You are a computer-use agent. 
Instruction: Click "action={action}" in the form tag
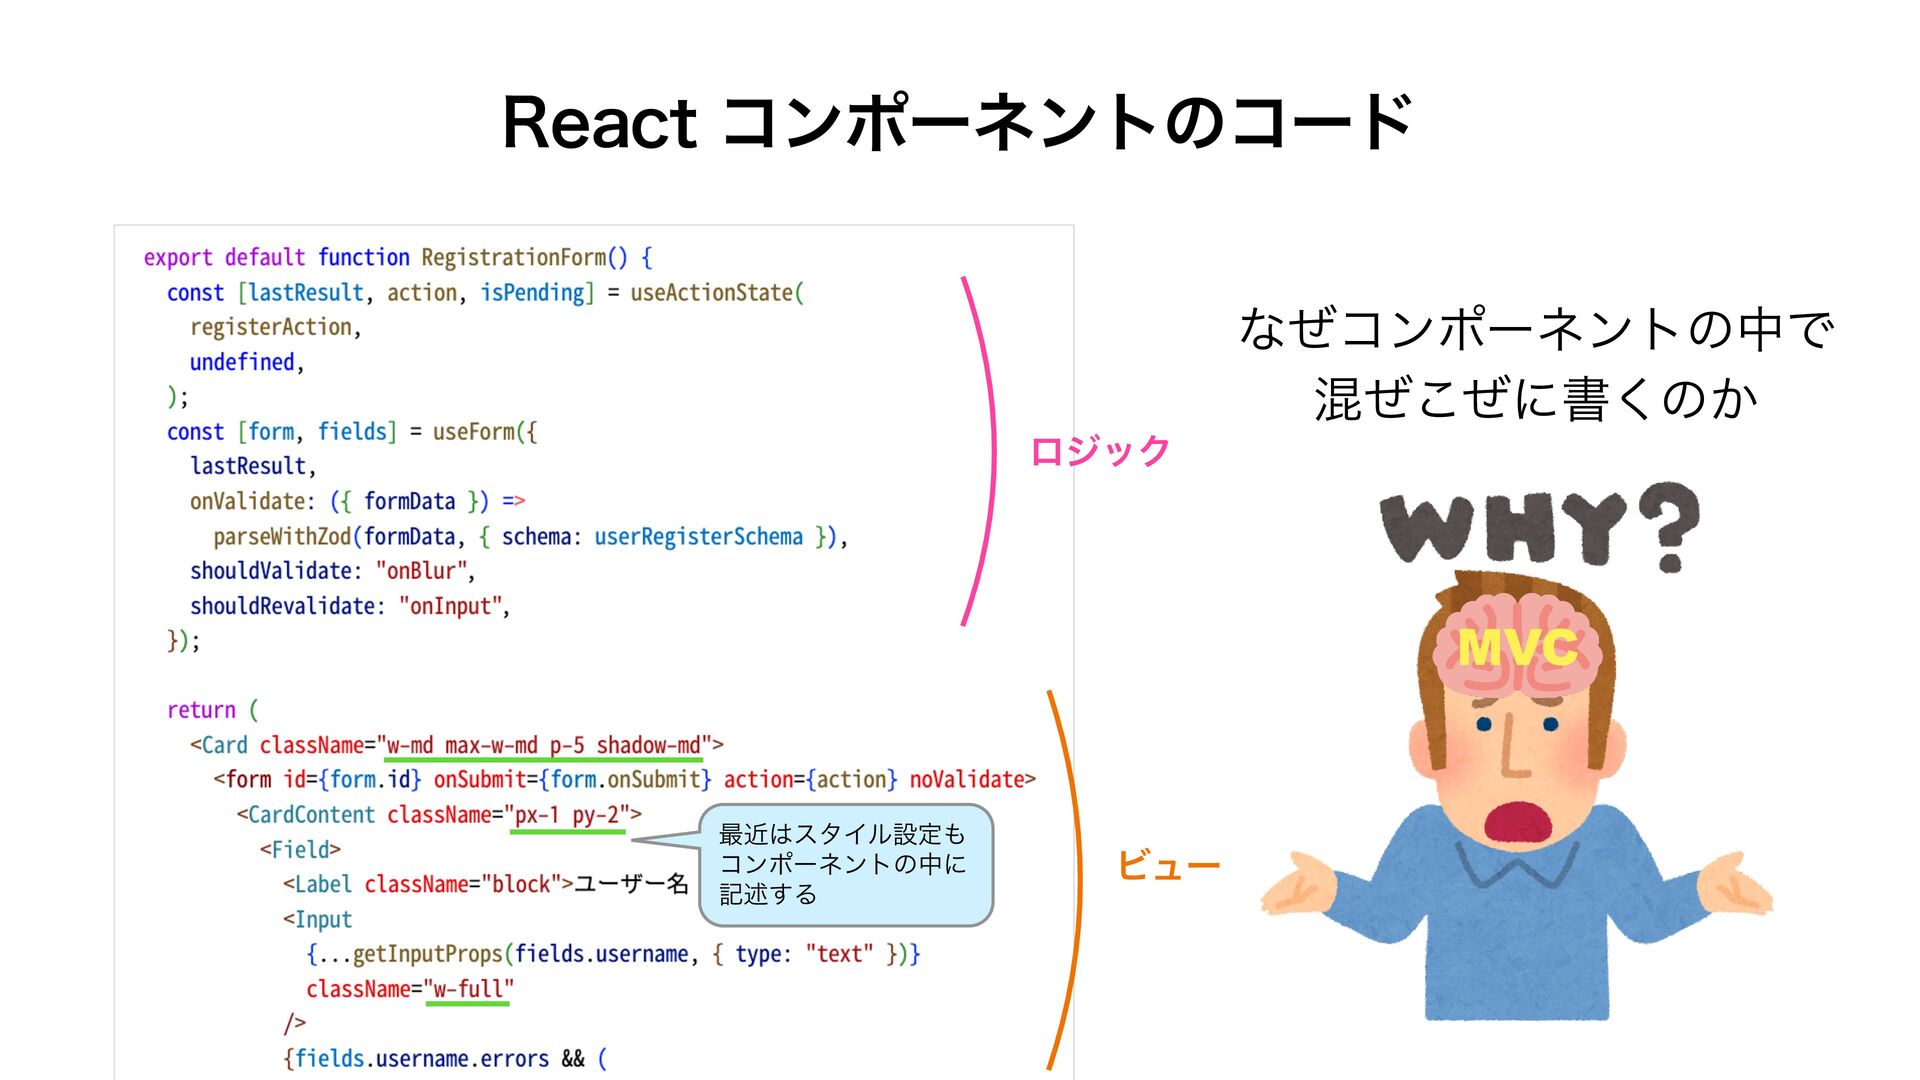[x=811, y=780]
